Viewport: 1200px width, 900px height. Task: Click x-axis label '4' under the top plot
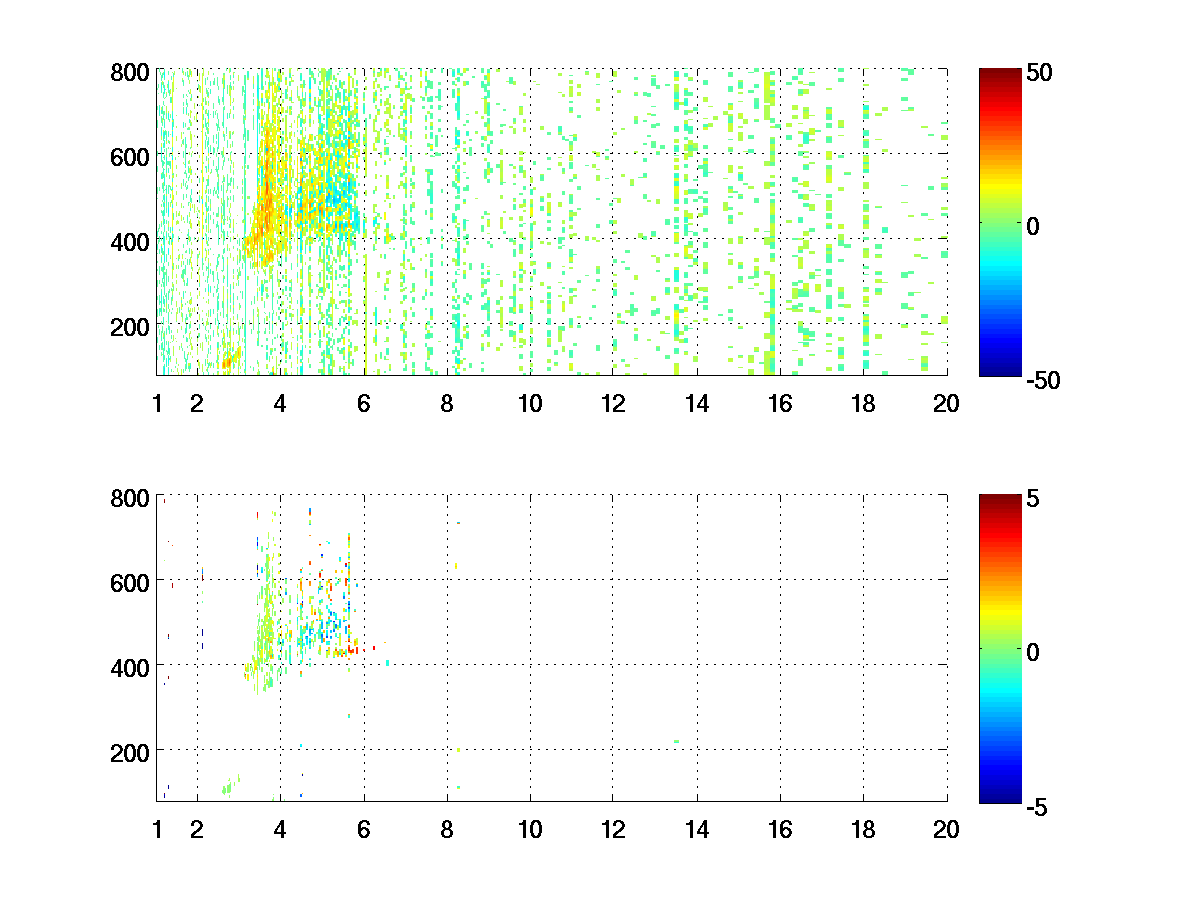tap(280, 404)
